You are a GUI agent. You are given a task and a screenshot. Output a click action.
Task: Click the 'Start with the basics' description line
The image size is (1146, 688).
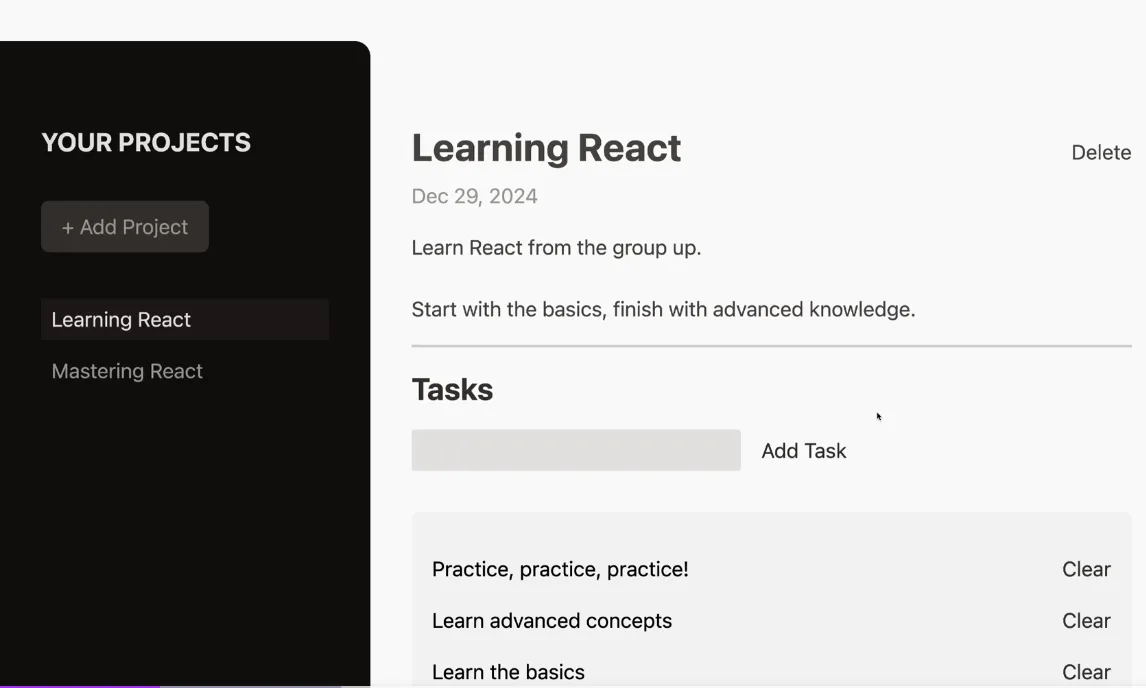(663, 309)
